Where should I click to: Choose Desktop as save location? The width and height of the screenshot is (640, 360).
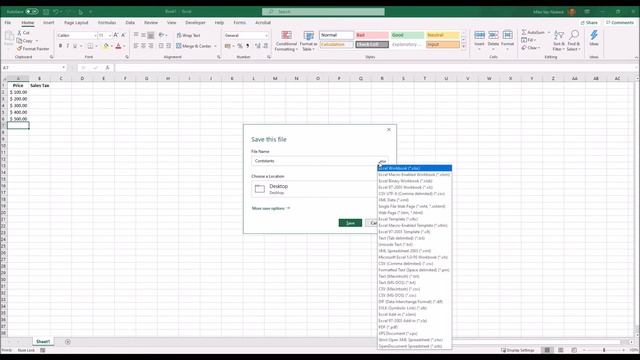click(314, 189)
